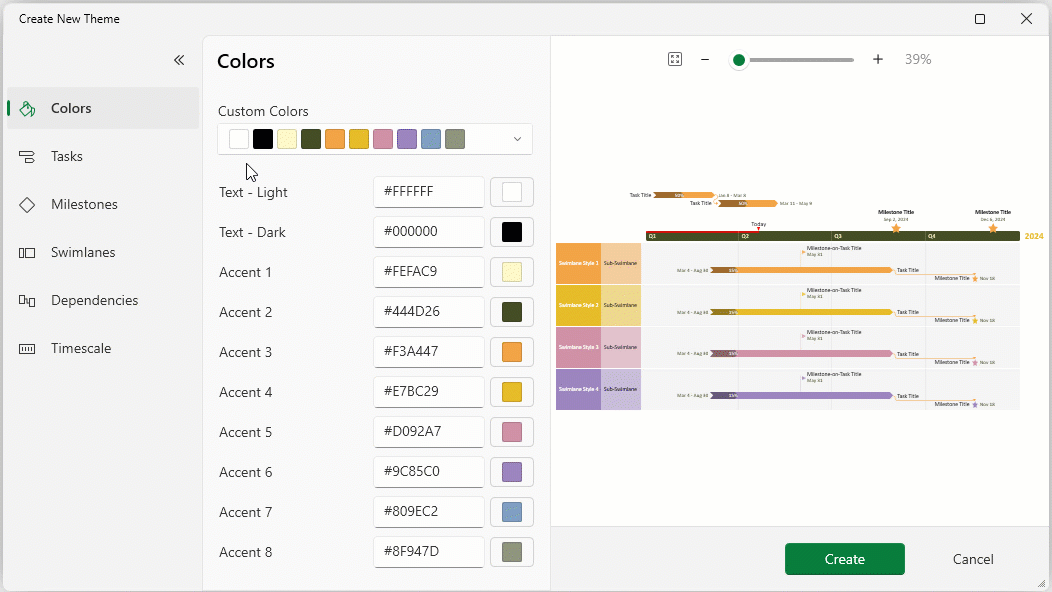Click the Accent 6 purple swatch
Viewport: 1052px width, 592px height.
coord(511,471)
